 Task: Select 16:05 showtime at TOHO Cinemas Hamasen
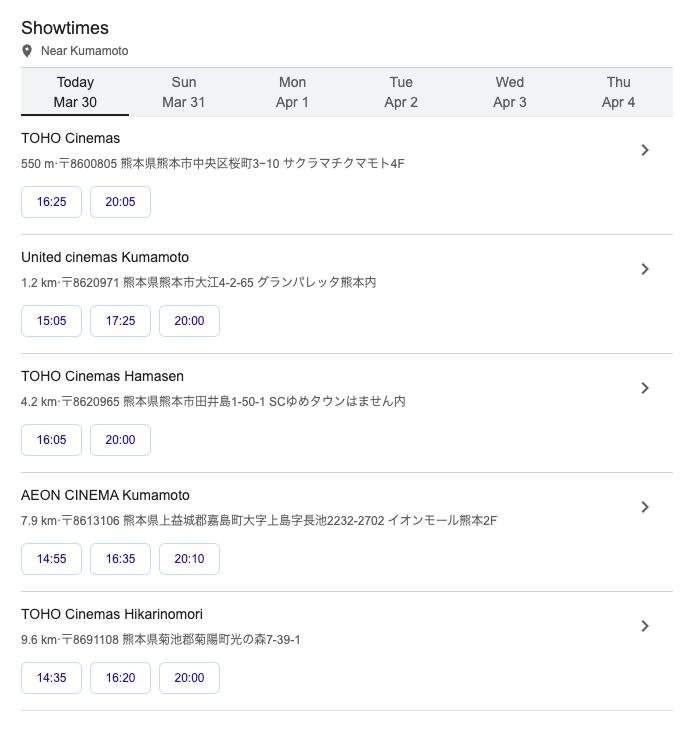[x=51, y=440]
